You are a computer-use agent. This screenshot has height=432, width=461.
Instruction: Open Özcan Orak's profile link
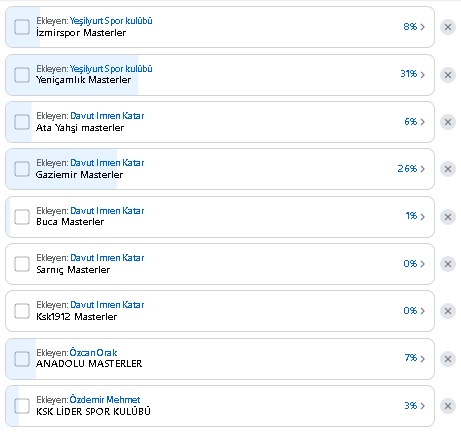93,353
